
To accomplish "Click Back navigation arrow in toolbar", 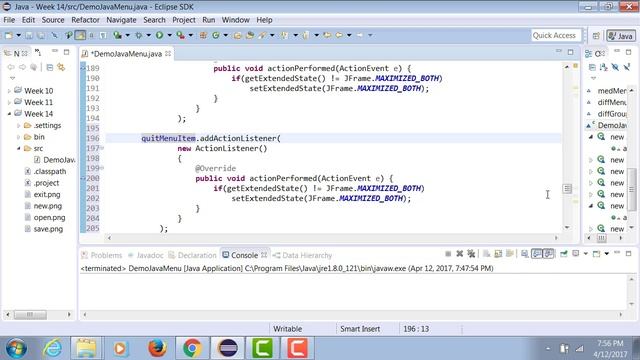I will pos(339,36).
